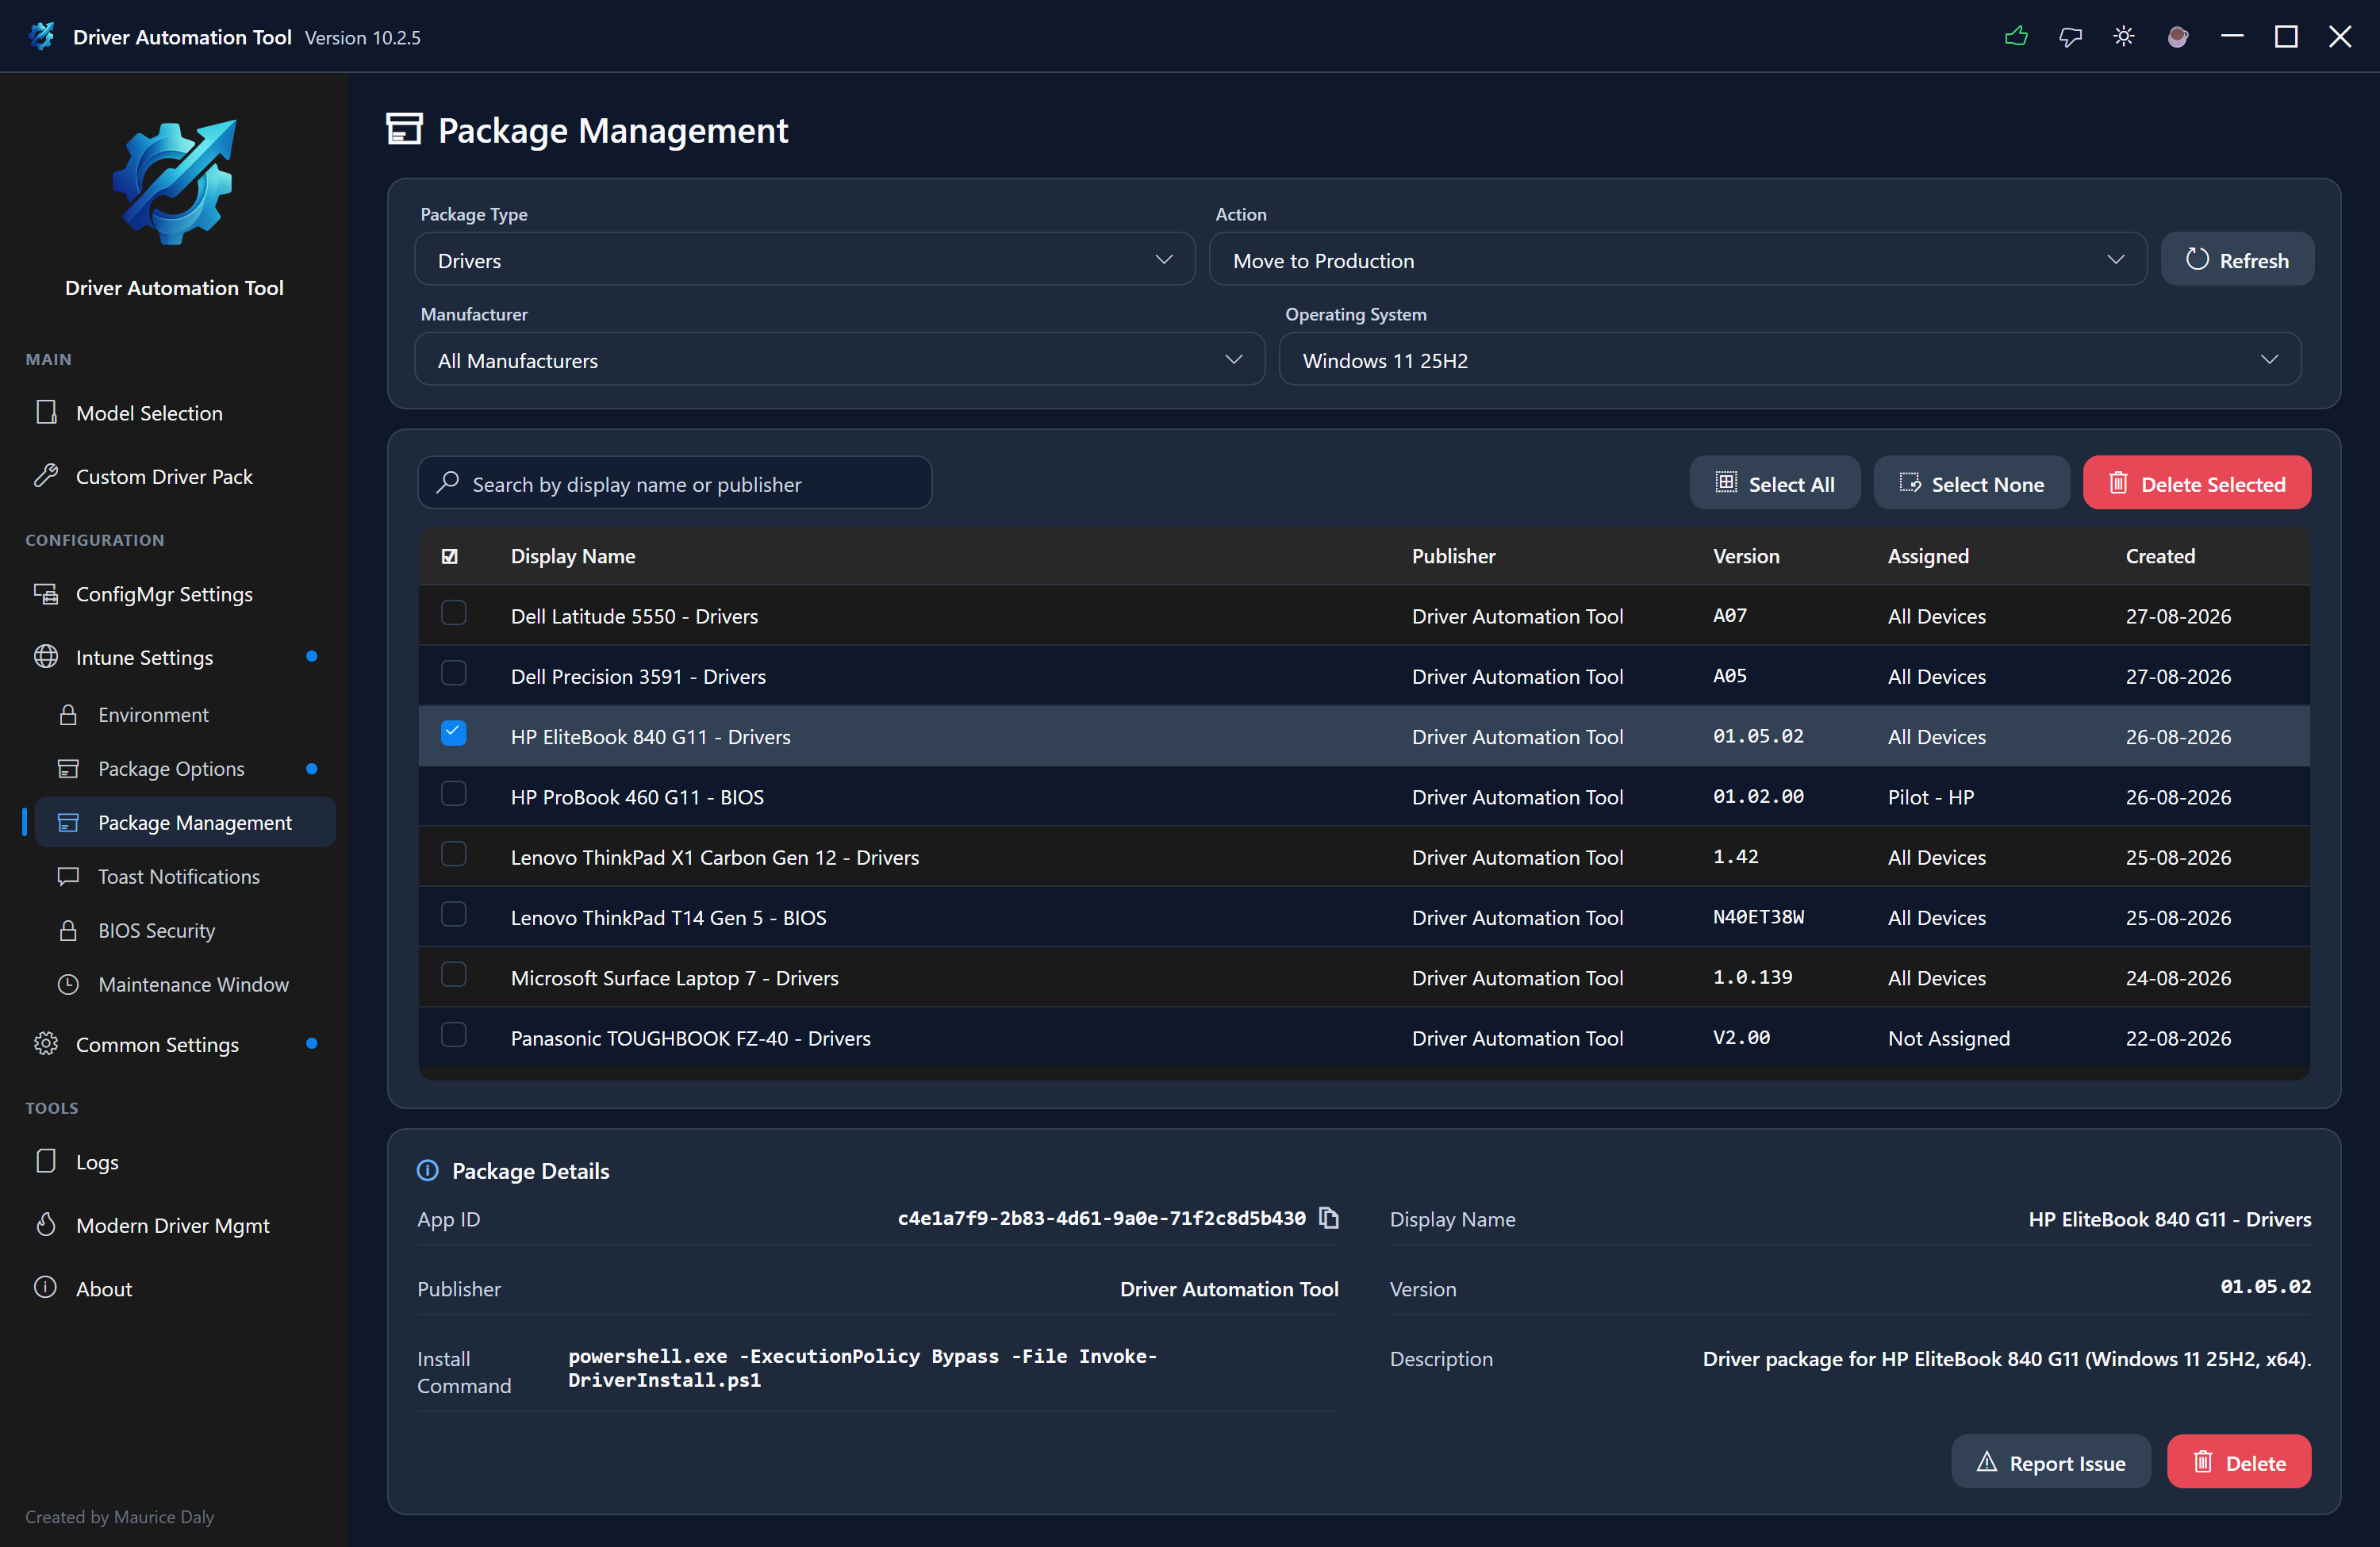Click the search magnifier icon
The height and width of the screenshot is (1547, 2380).
click(448, 483)
